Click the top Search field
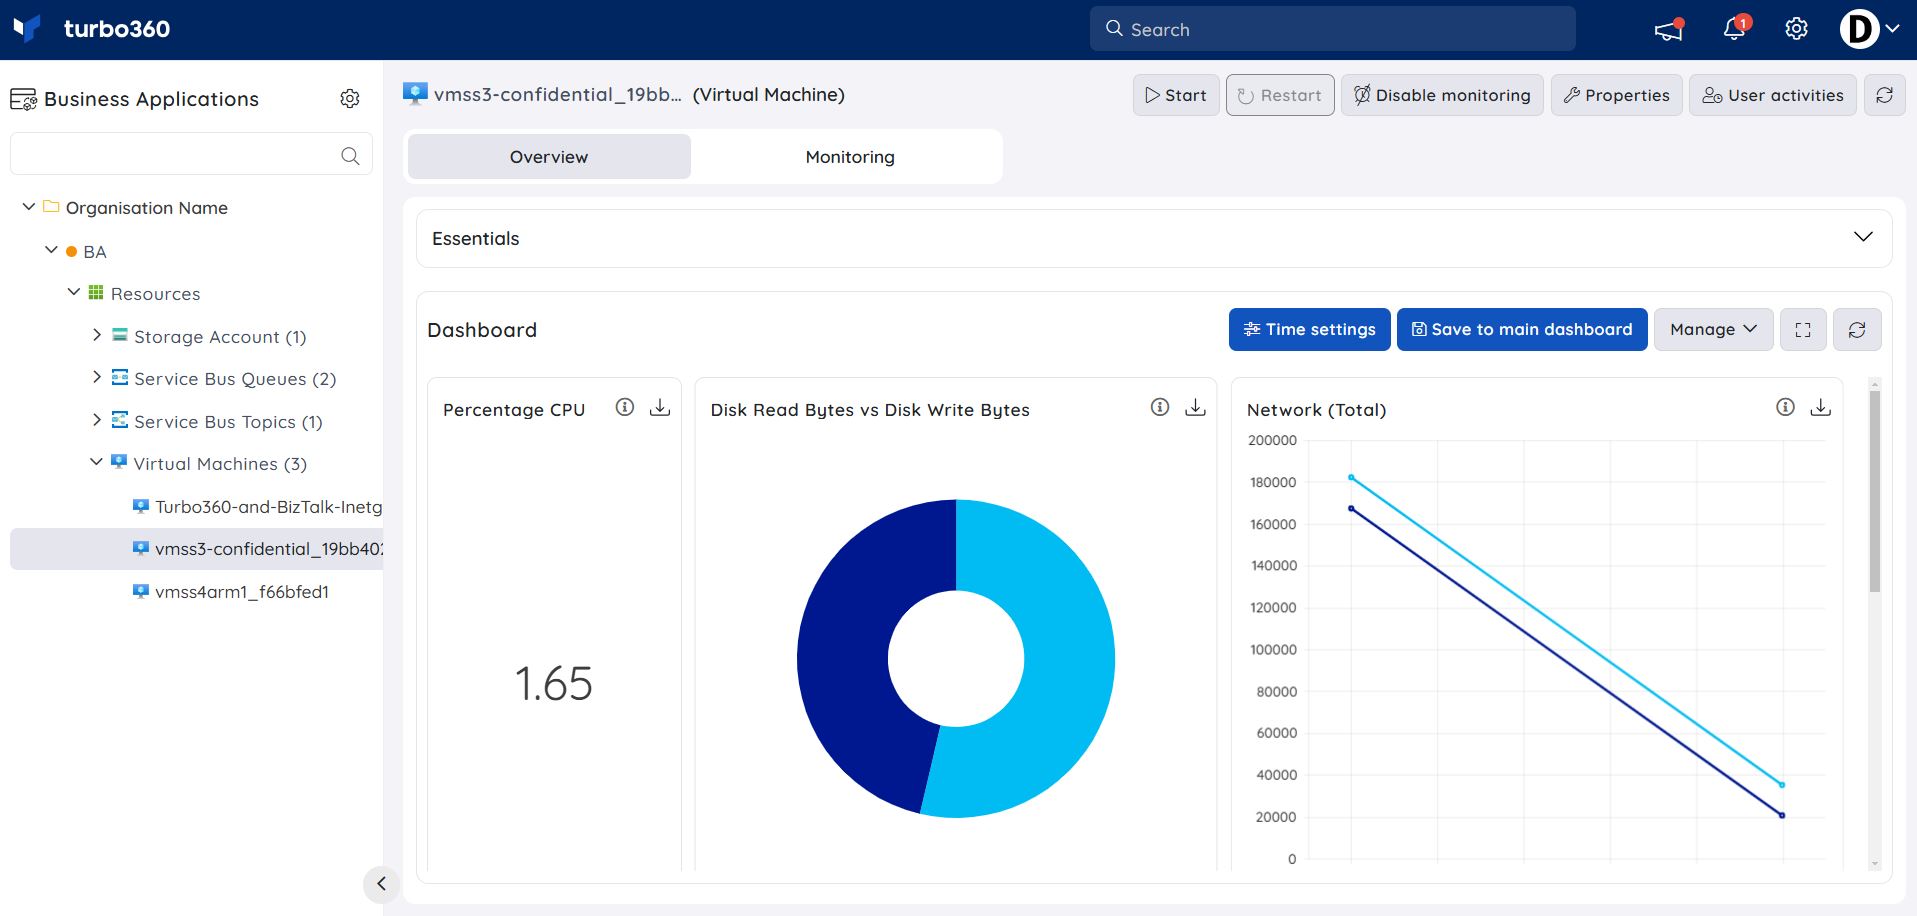This screenshot has width=1917, height=916. [x=1332, y=29]
